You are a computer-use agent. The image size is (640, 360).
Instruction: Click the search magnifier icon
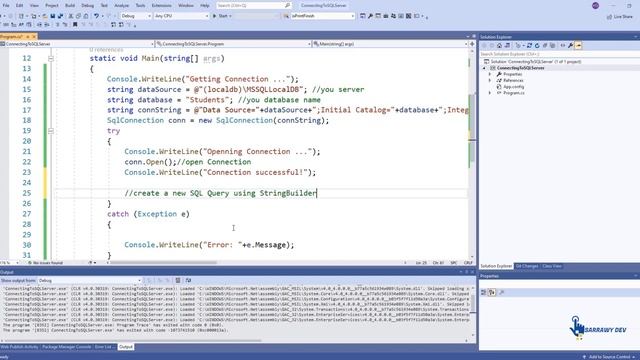pyautogui.click(x=287, y=5)
